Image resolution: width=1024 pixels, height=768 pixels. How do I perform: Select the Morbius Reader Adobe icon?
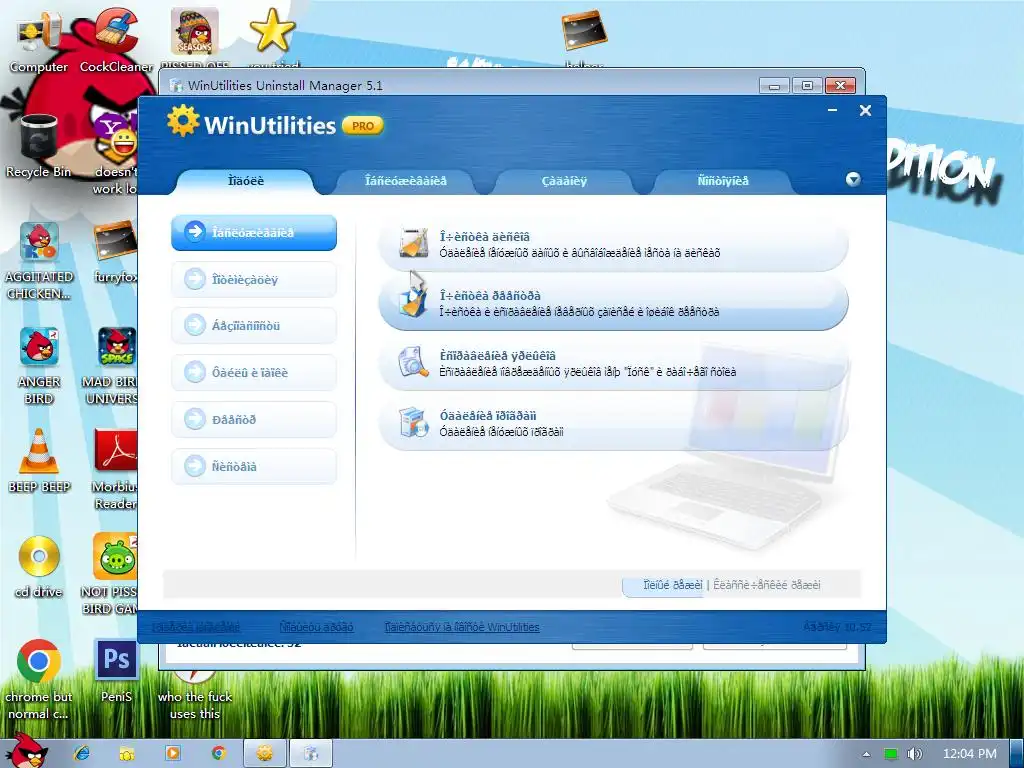tap(116, 469)
